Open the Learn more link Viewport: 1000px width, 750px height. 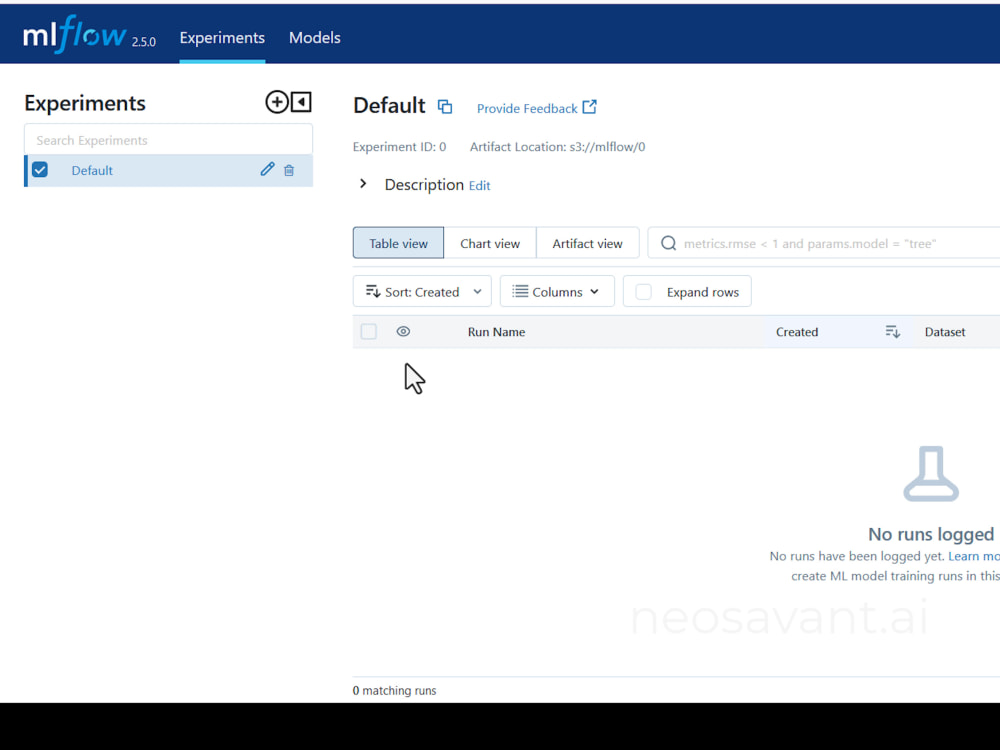[974, 556]
